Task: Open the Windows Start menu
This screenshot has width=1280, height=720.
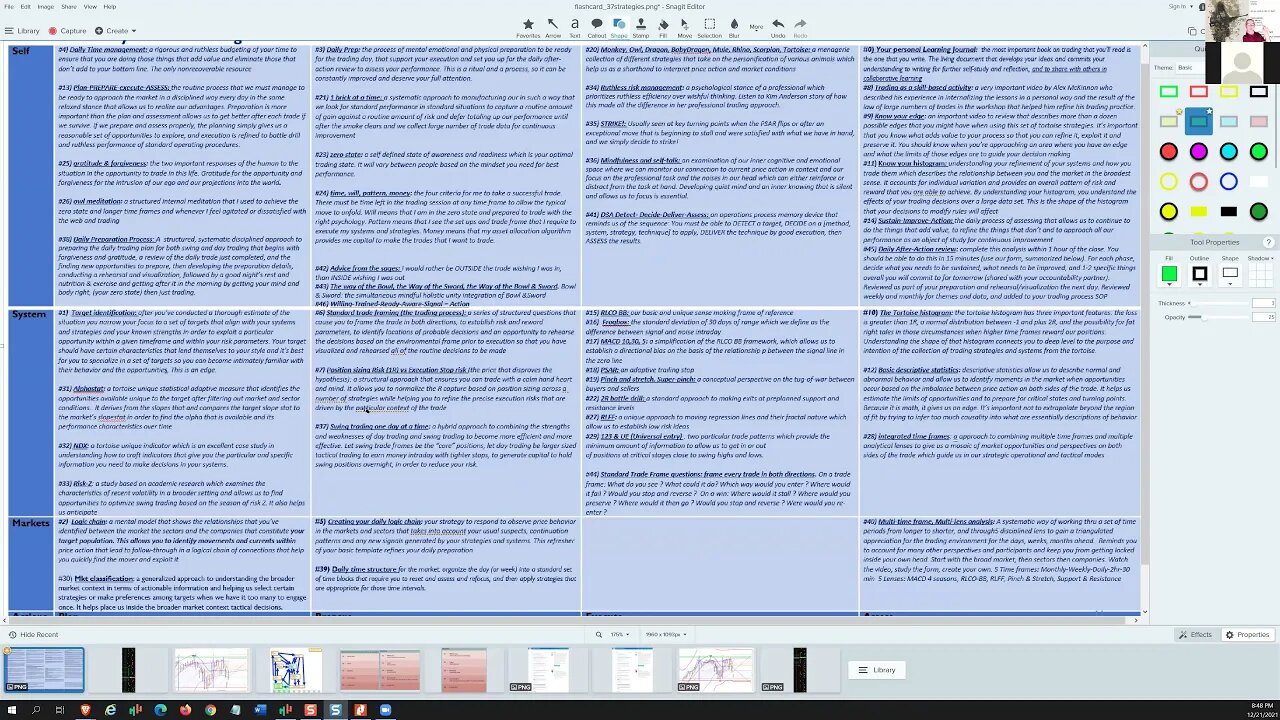Action: click(11, 710)
